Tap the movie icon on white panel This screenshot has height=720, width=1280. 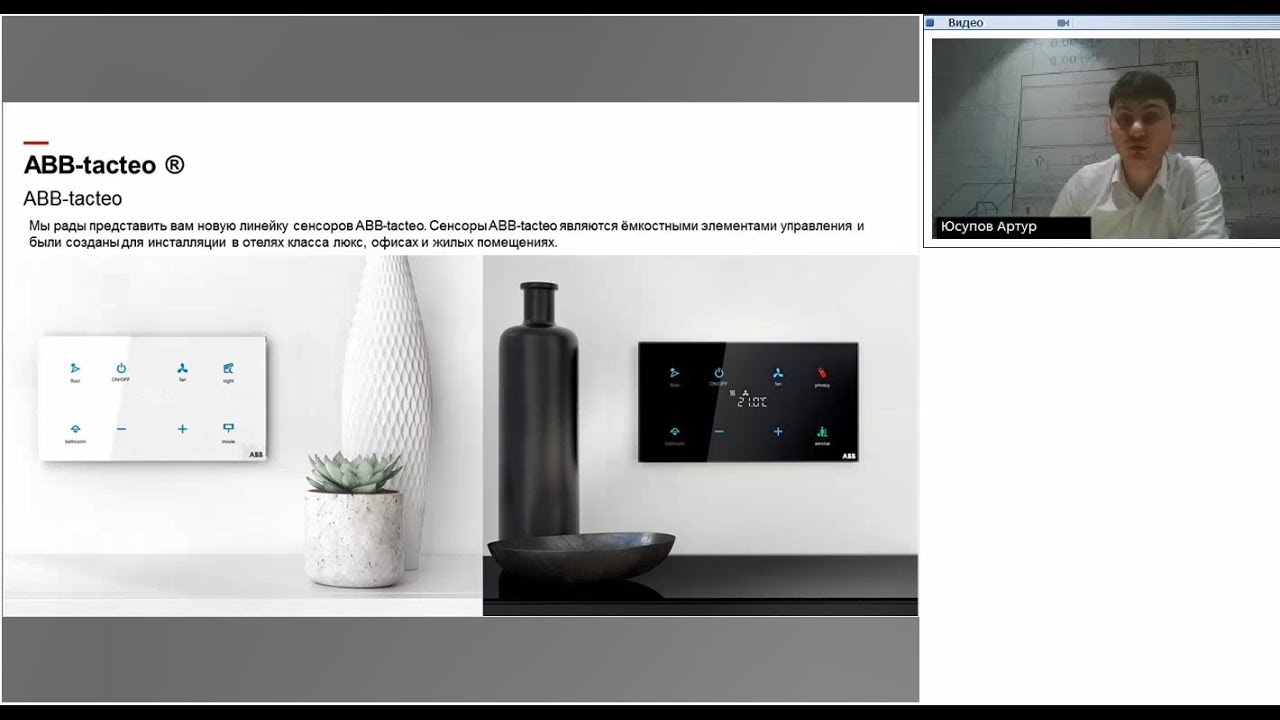228,428
